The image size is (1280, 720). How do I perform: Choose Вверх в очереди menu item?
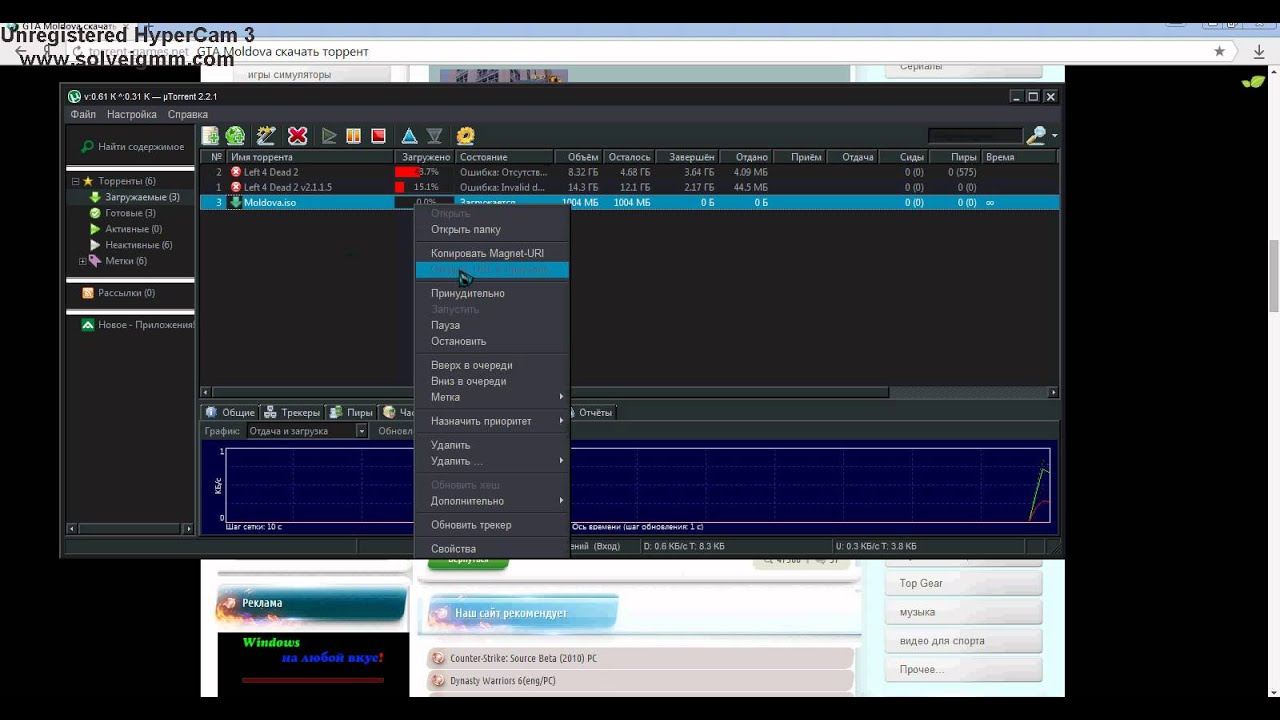(492, 365)
